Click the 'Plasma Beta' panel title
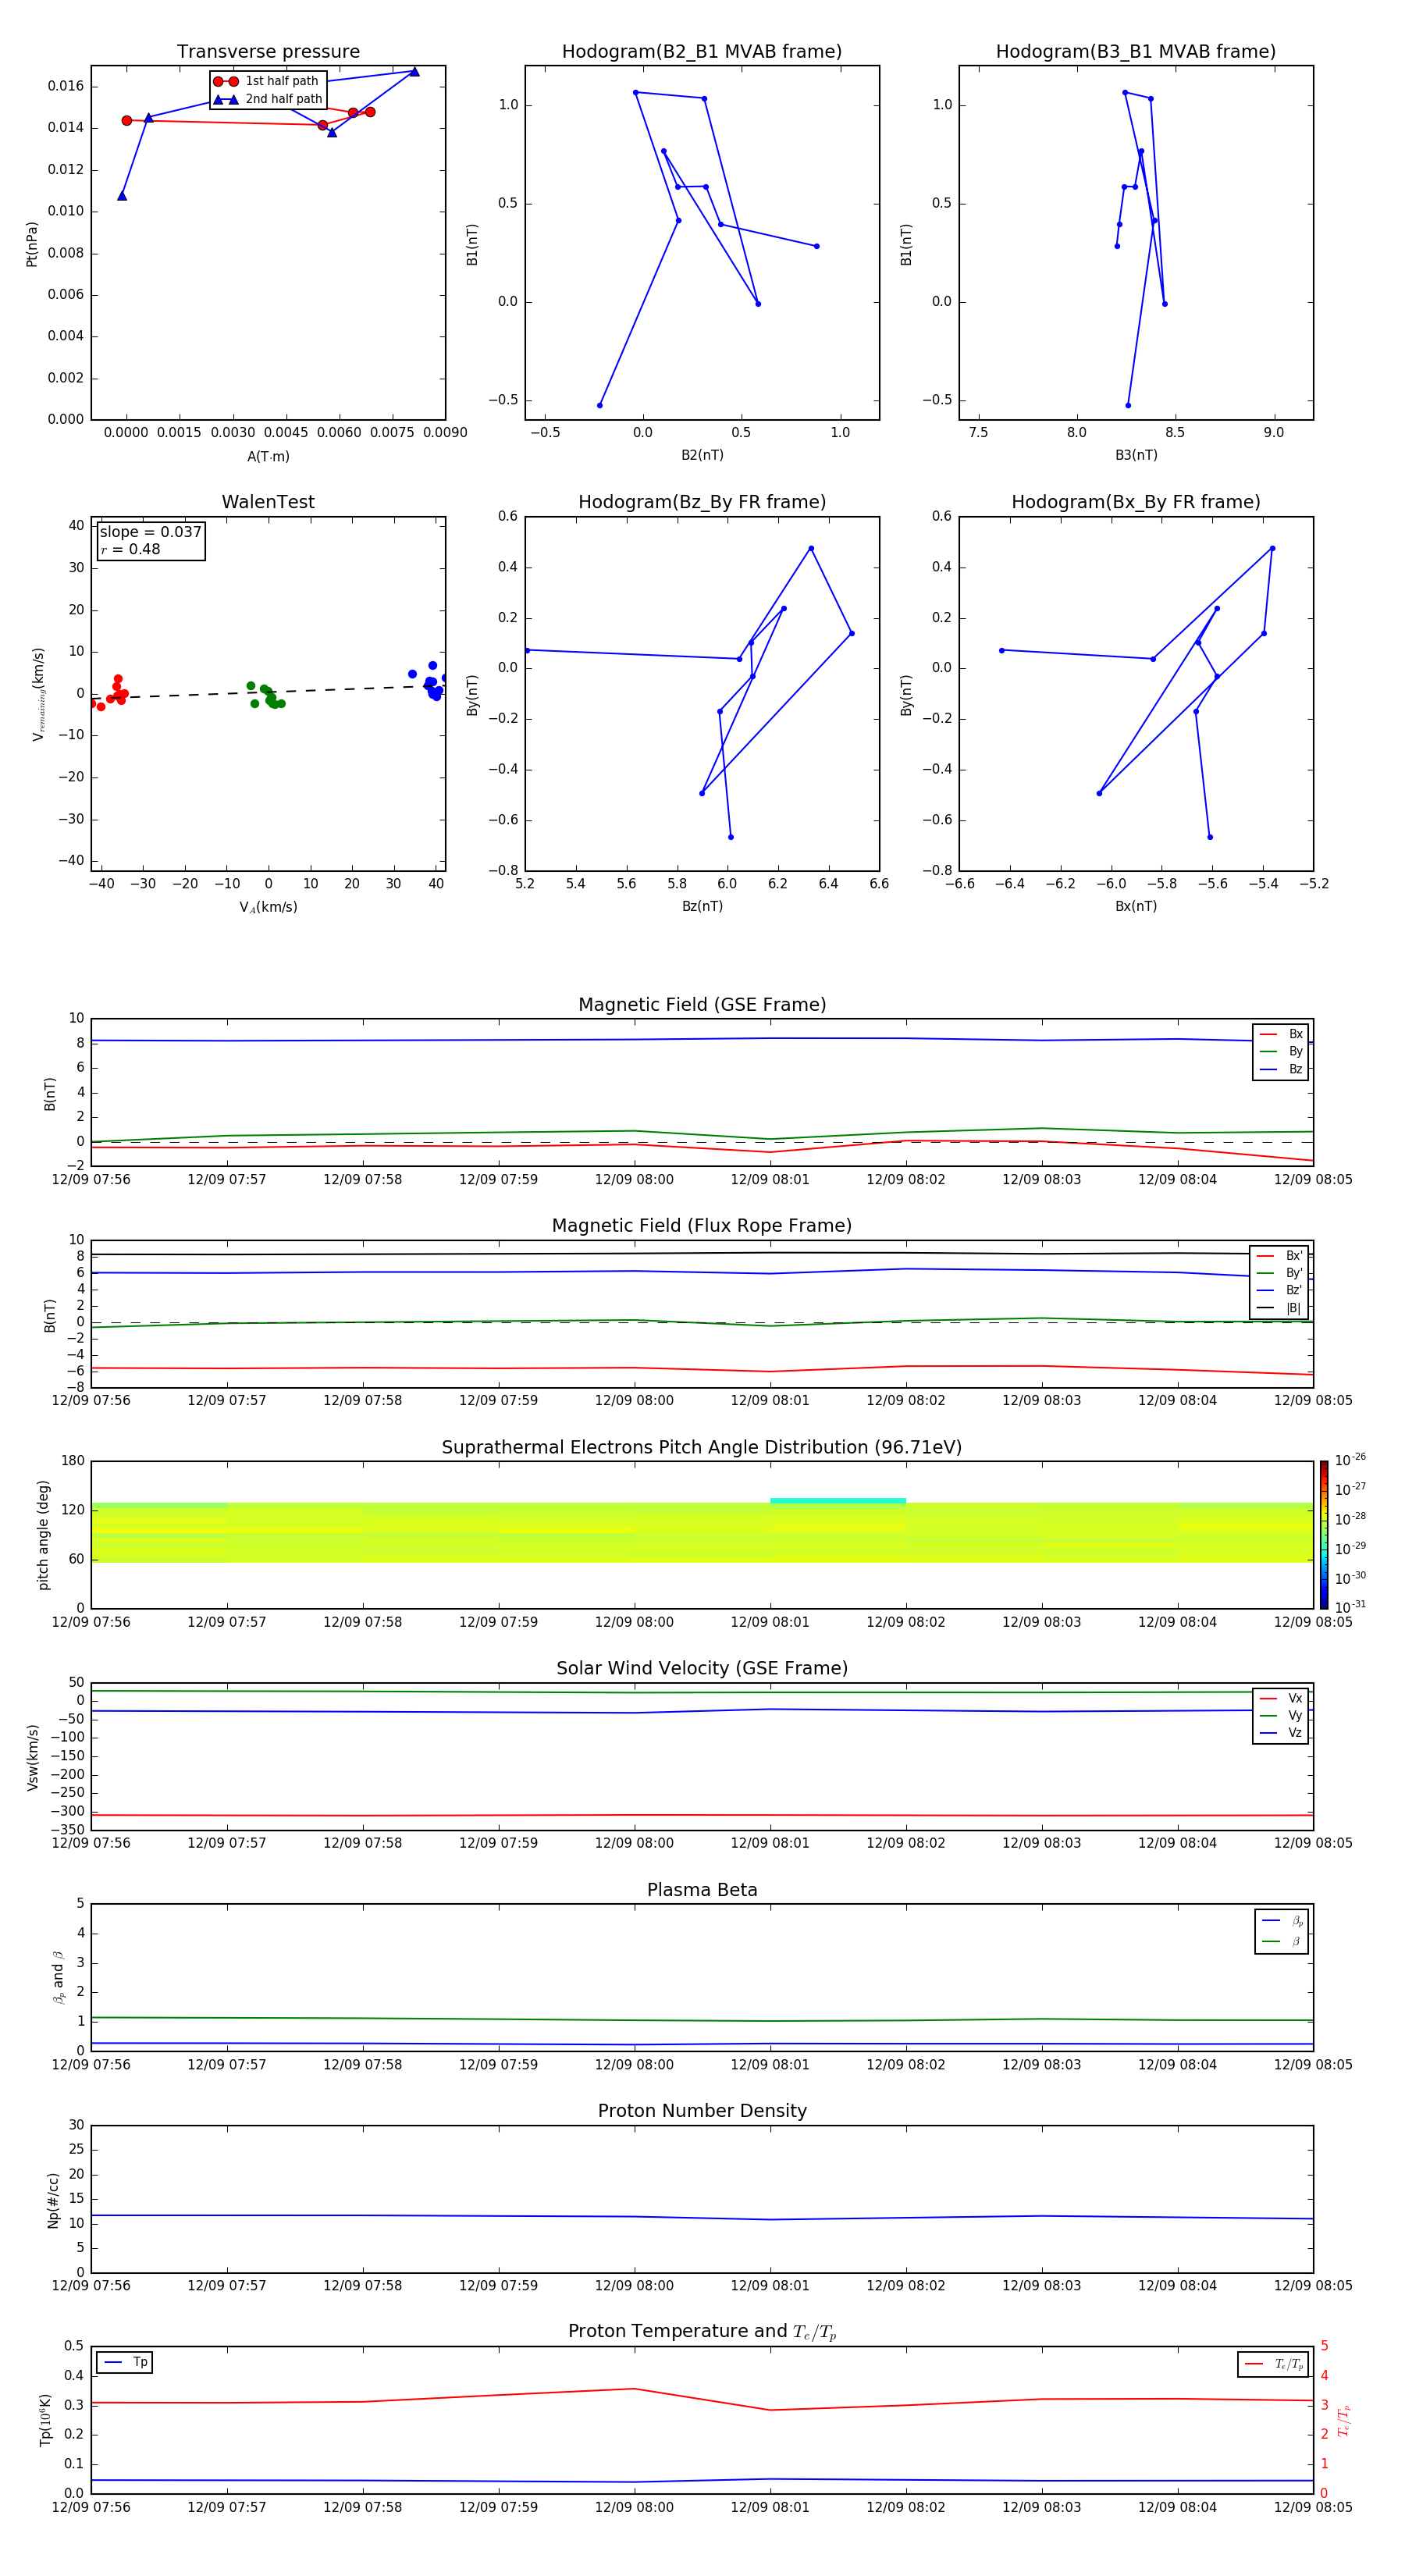 pyautogui.click(x=702, y=1891)
